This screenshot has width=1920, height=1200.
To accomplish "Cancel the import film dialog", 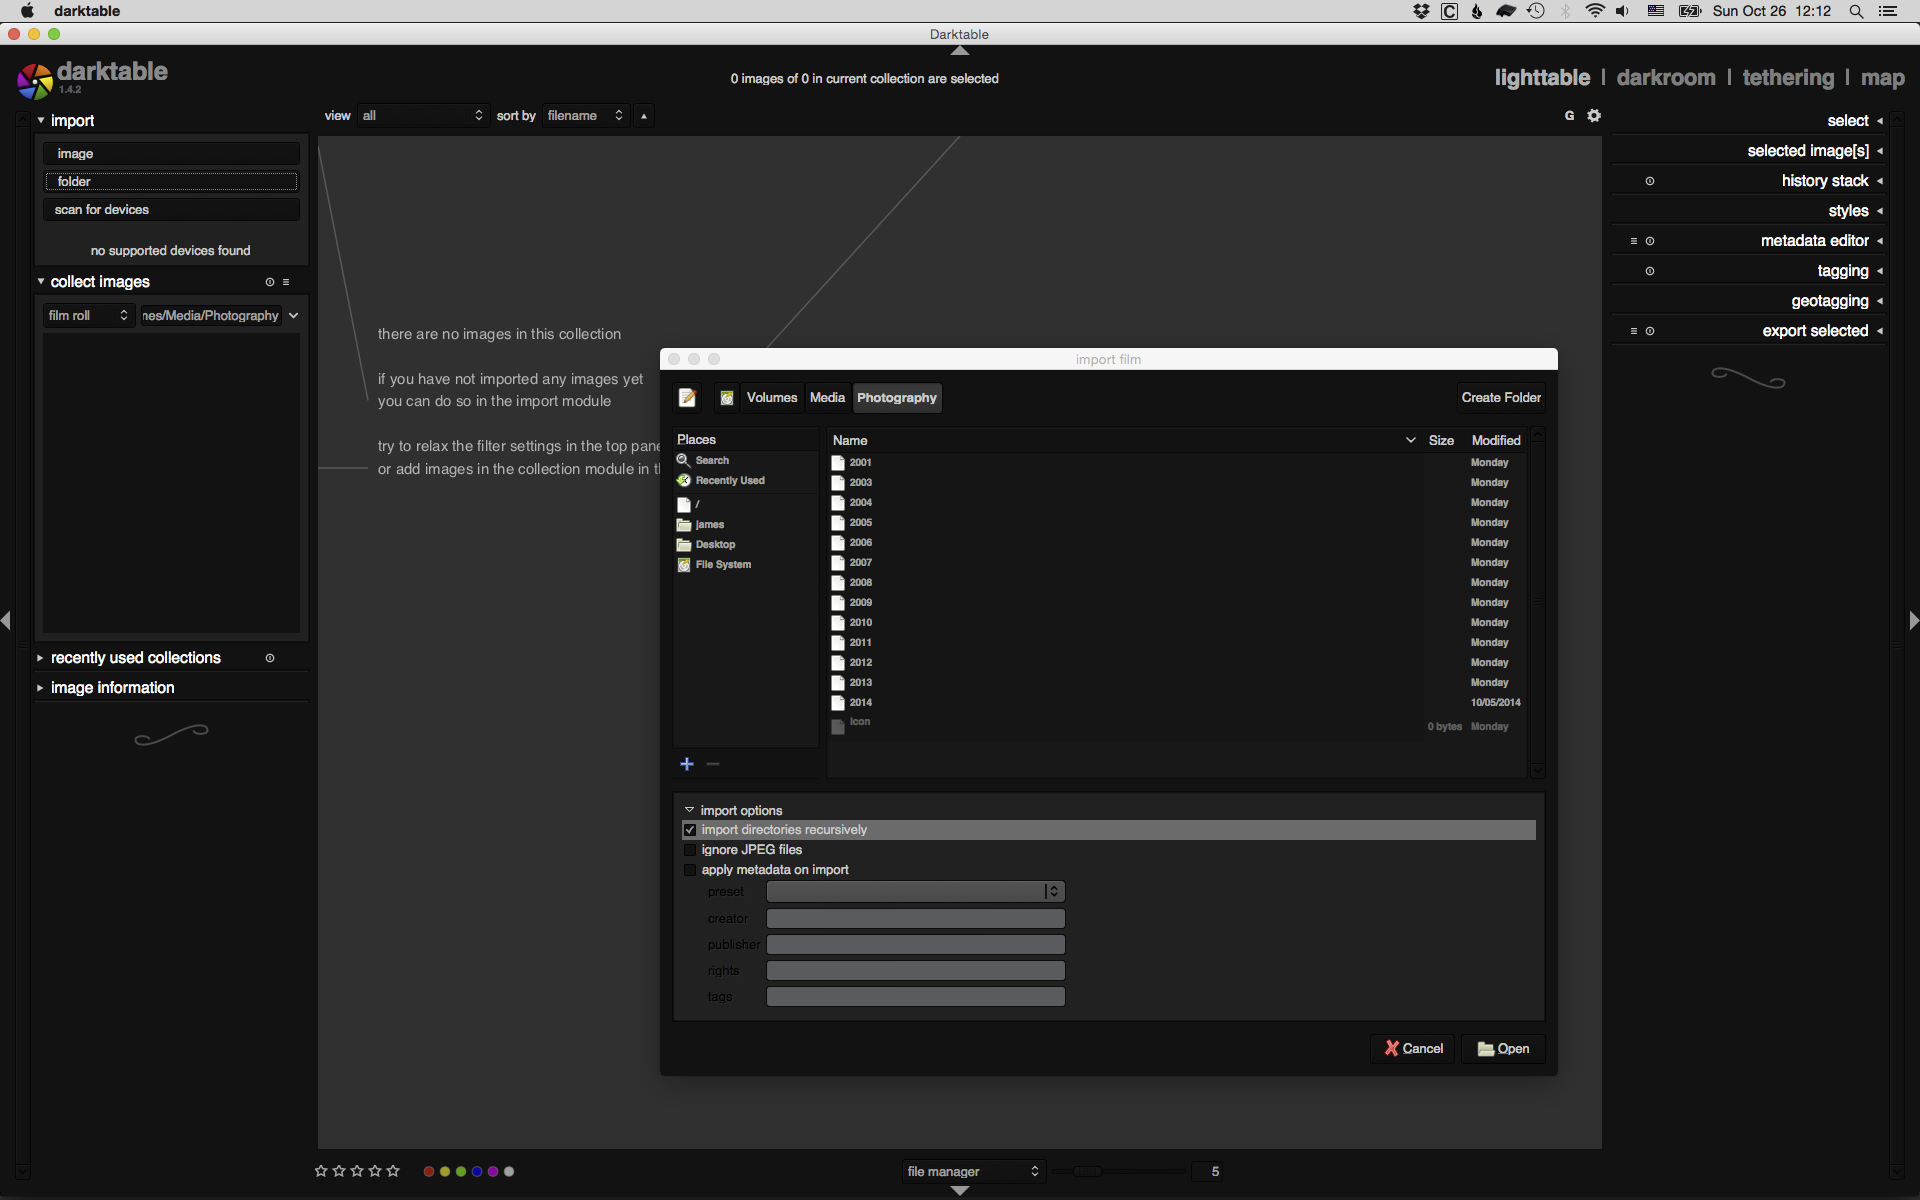I will tap(1413, 1048).
